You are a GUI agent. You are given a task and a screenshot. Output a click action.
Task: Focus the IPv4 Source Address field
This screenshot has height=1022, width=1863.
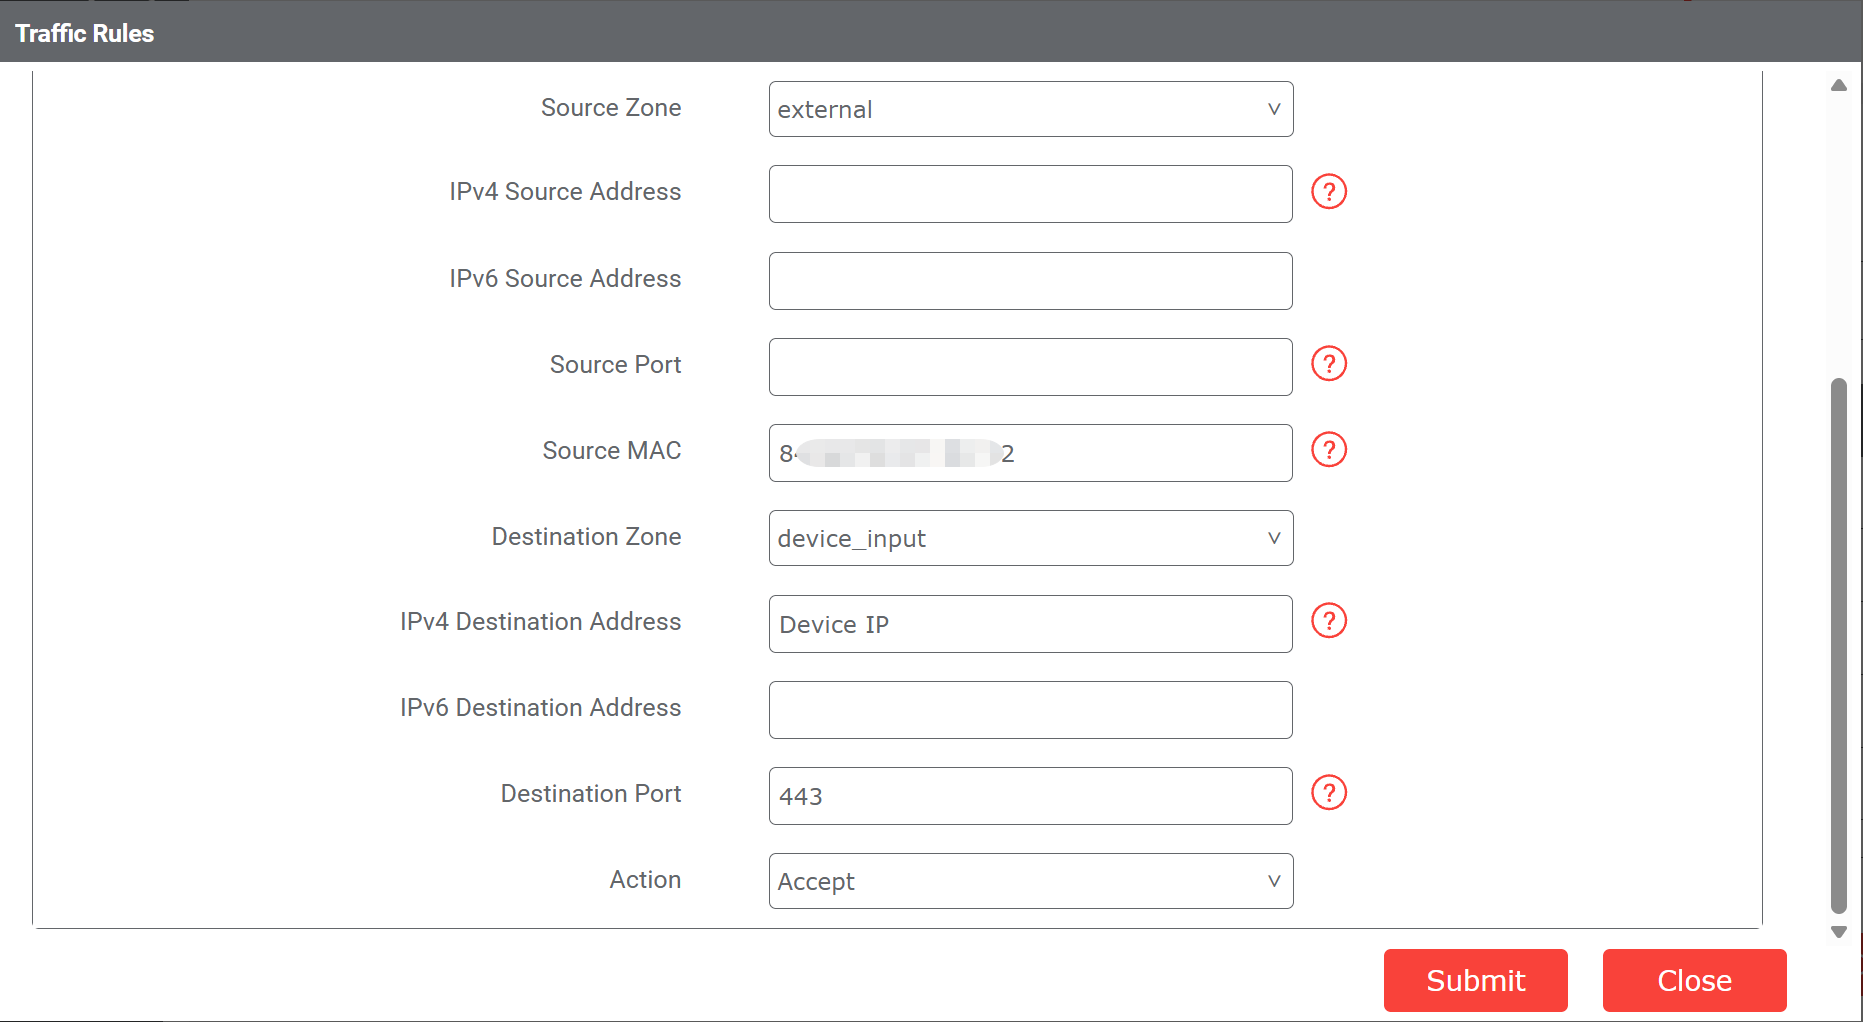(1030, 194)
